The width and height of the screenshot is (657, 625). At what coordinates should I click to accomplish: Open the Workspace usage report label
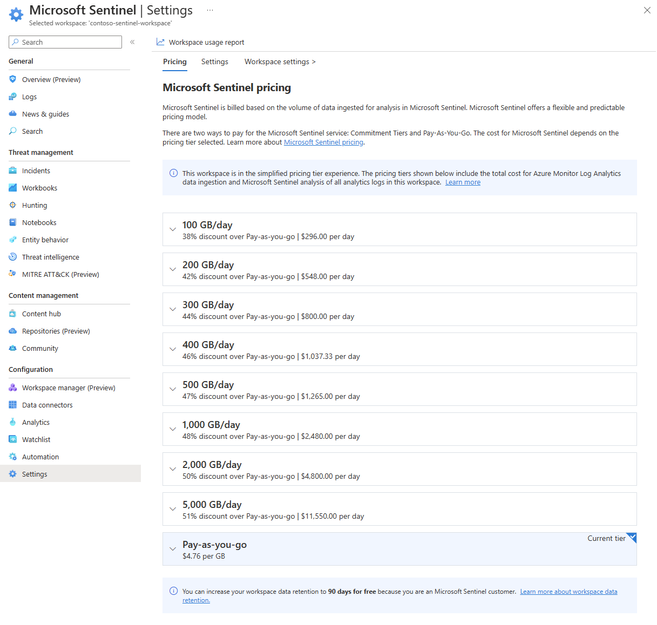pyautogui.click(x=206, y=42)
